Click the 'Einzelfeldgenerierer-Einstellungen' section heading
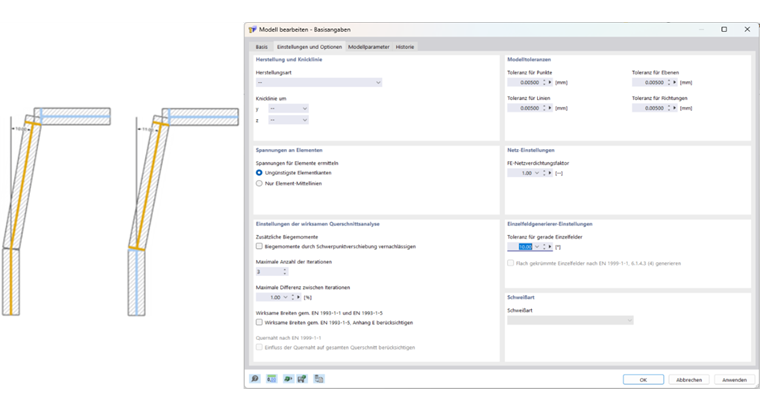Screen dimensions: 760x411 (550, 224)
